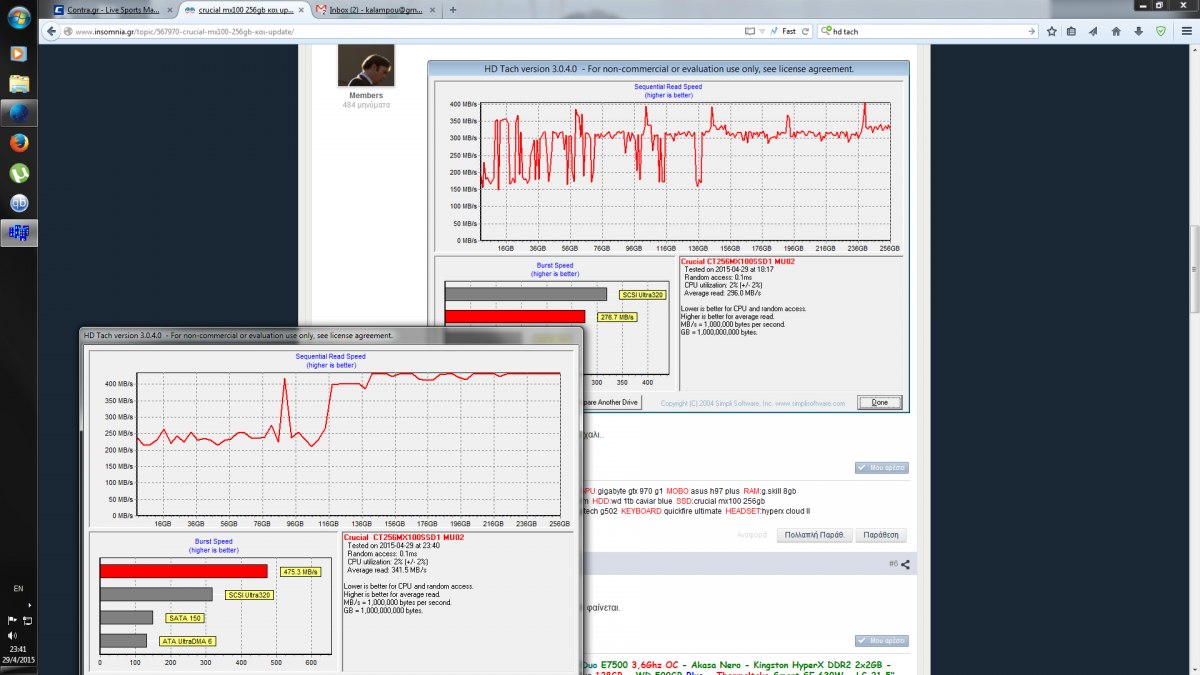Image resolution: width=1200 pixels, height=675 pixels.
Task: Click the 'ATA UltraDMA 6' bar label
Action: coord(188,641)
